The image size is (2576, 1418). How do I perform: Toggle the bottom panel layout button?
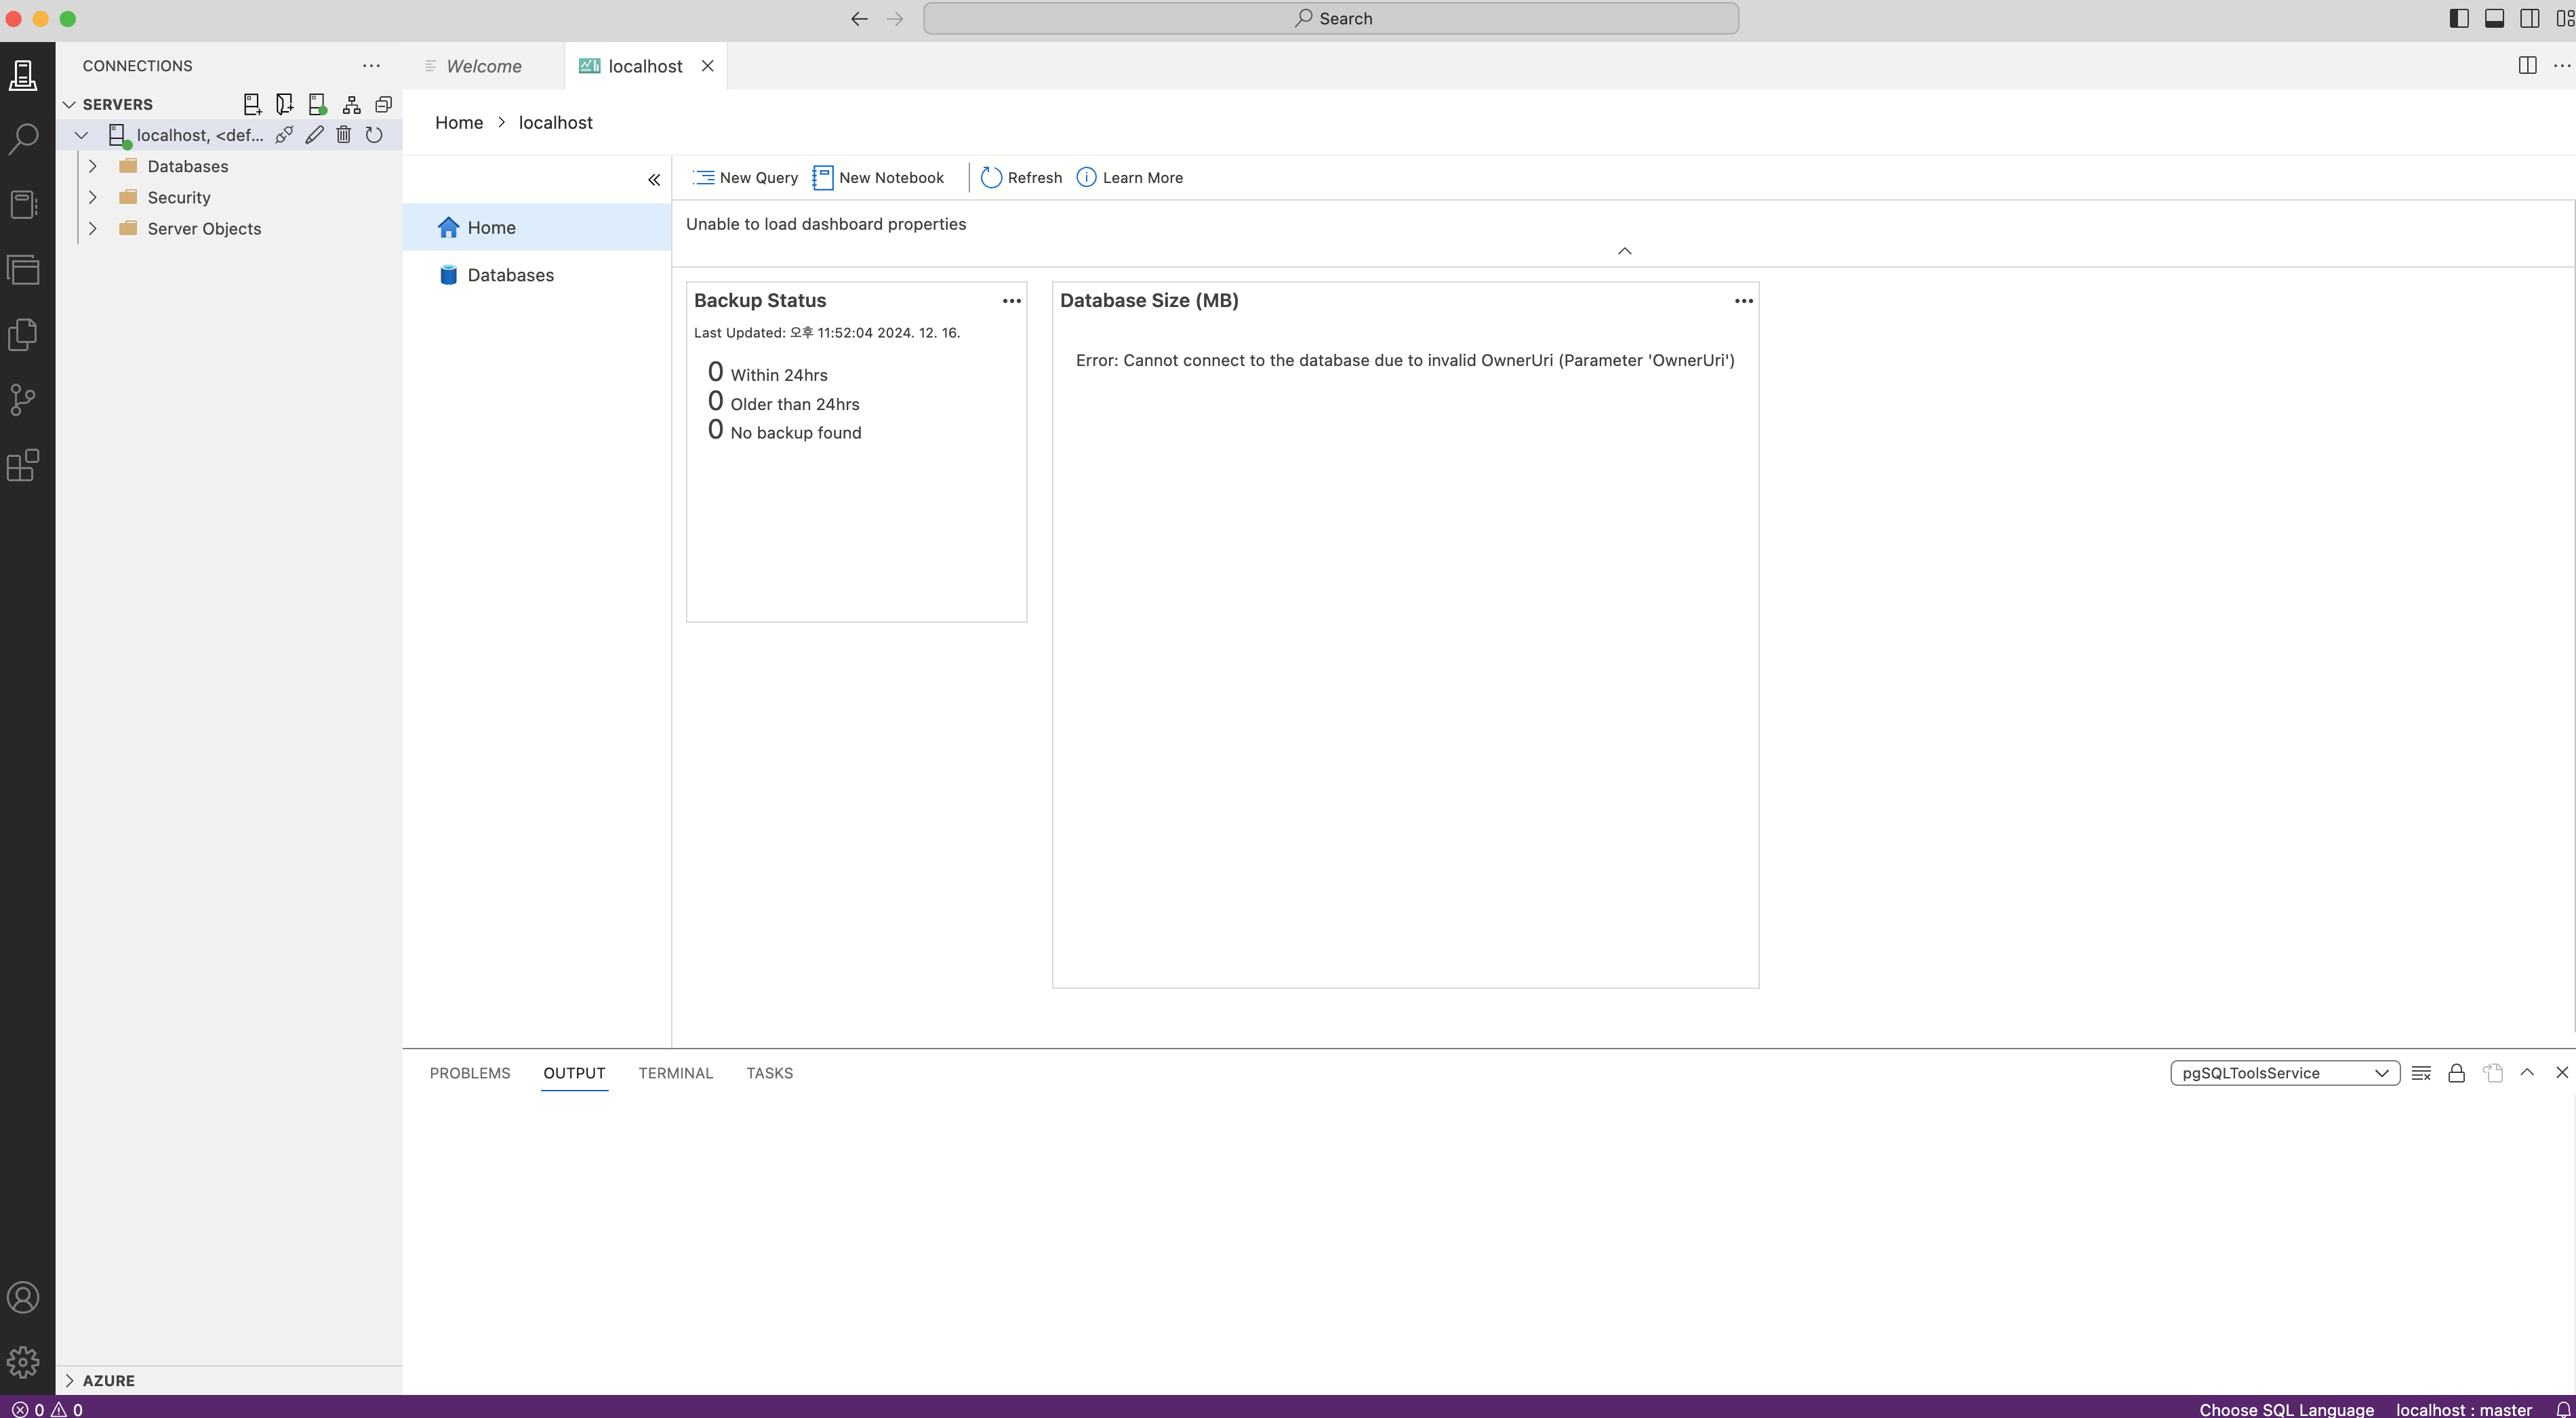[2494, 18]
